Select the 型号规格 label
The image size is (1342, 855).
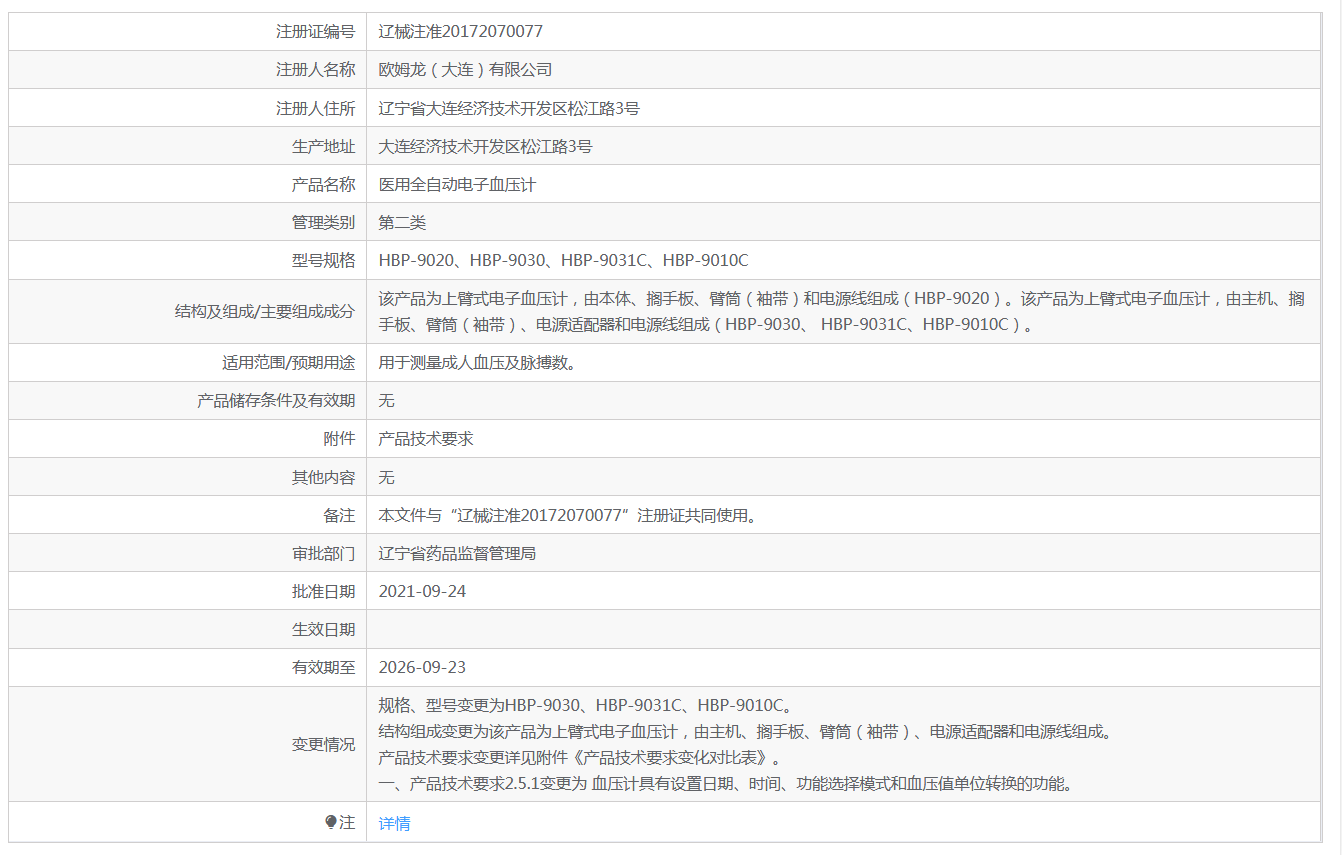click(323, 260)
